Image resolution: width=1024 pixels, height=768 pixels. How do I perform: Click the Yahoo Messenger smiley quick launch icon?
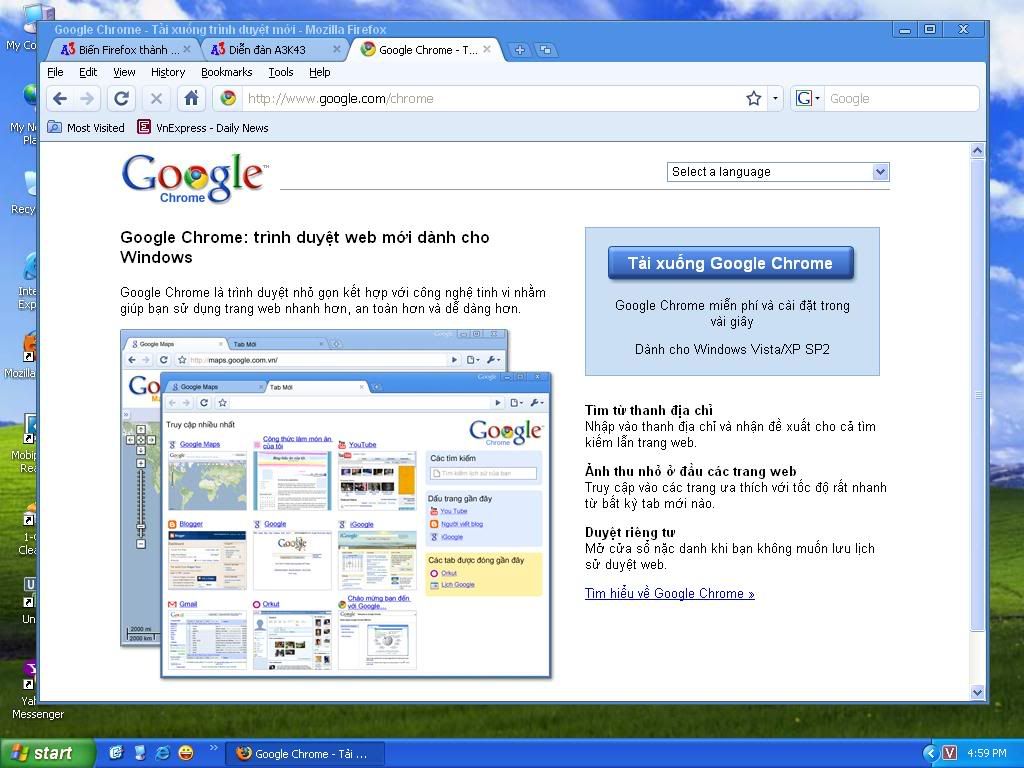[x=186, y=753]
